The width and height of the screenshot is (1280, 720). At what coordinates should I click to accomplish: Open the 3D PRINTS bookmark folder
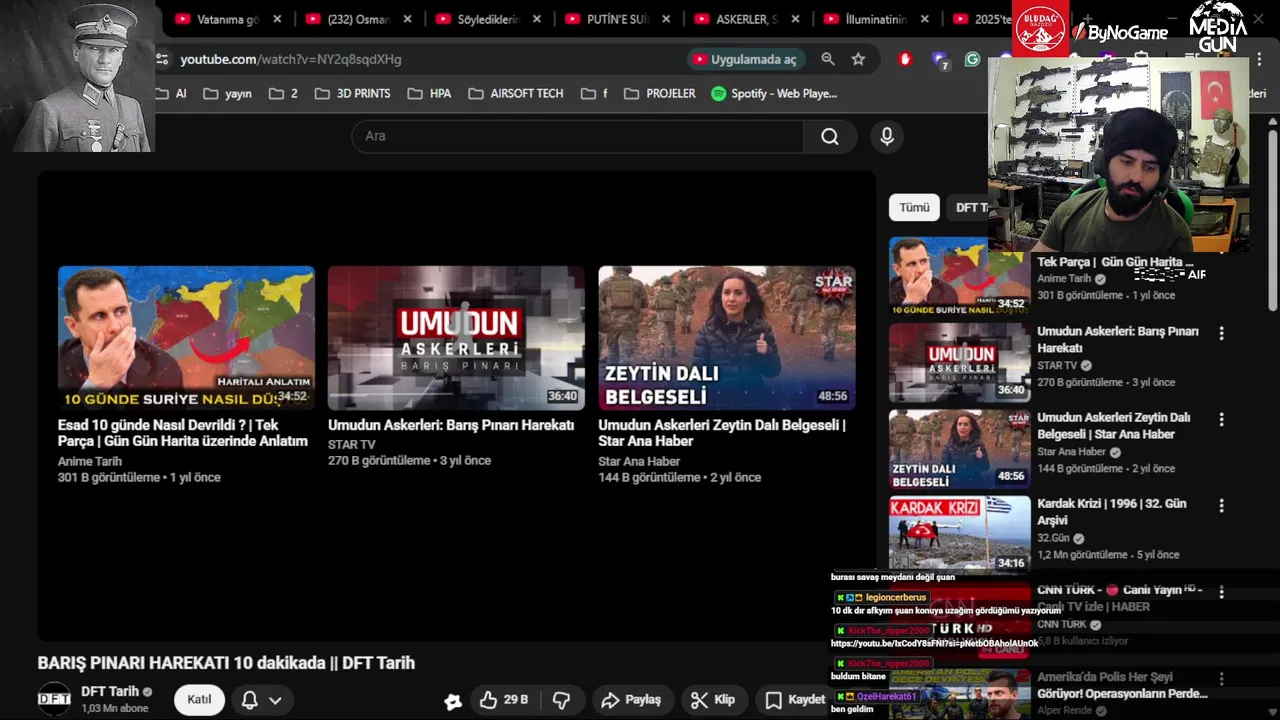(352, 93)
